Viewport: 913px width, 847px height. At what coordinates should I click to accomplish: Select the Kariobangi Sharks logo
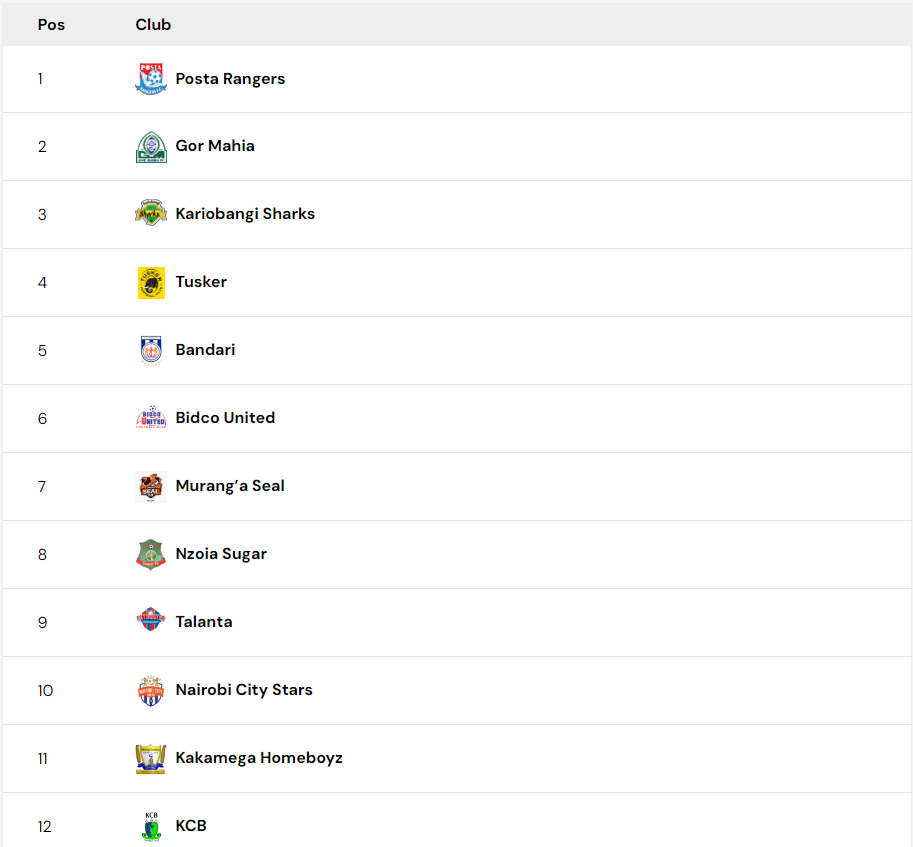coord(151,213)
